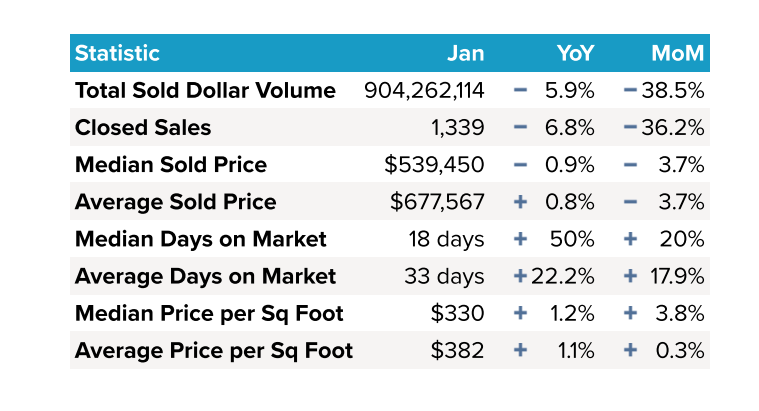Select the Average Sold Price row label
The image size is (759, 411).
click(x=175, y=202)
